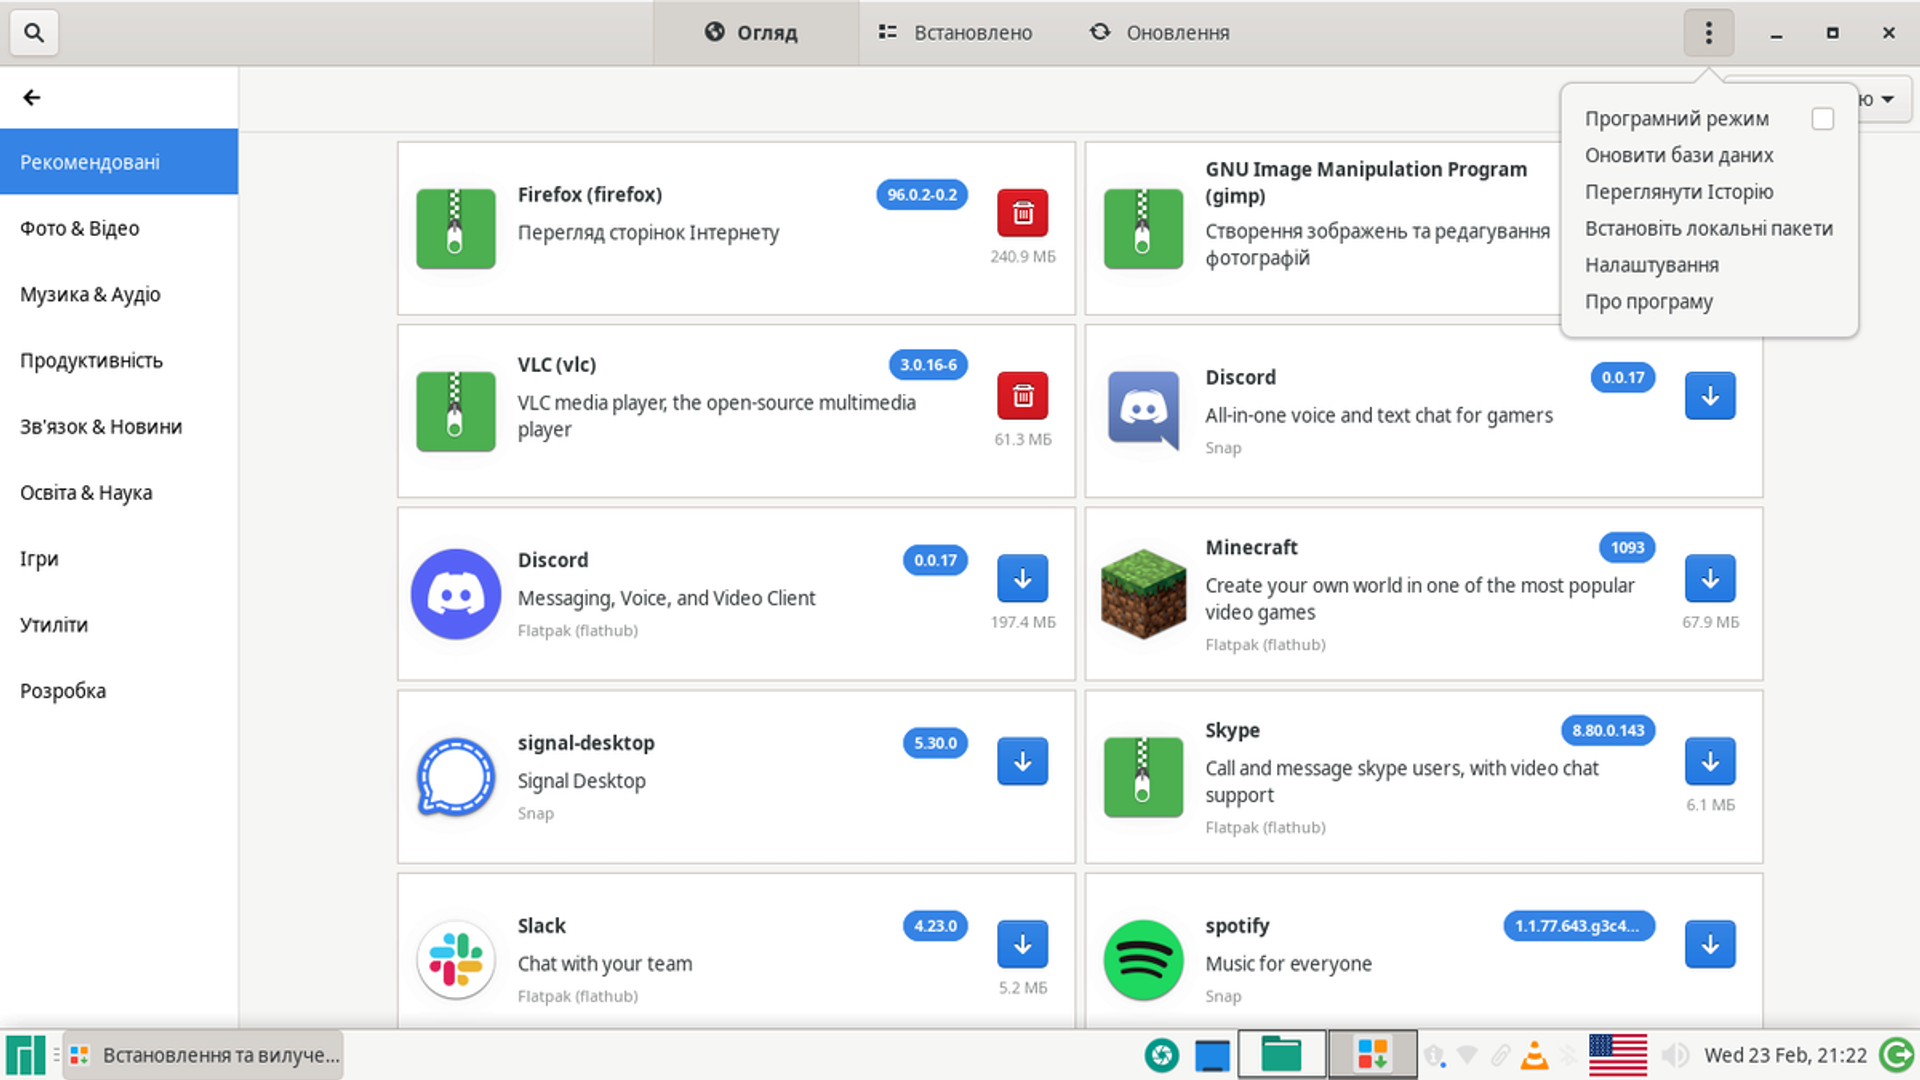Screen dimensions: 1920x1080
Task: Click Slack version badge 4.23.0
Action: pos(935,926)
